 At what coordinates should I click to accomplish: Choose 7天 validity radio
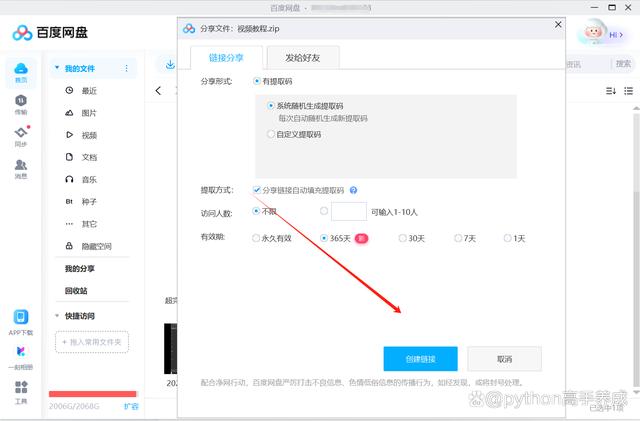point(458,238)
